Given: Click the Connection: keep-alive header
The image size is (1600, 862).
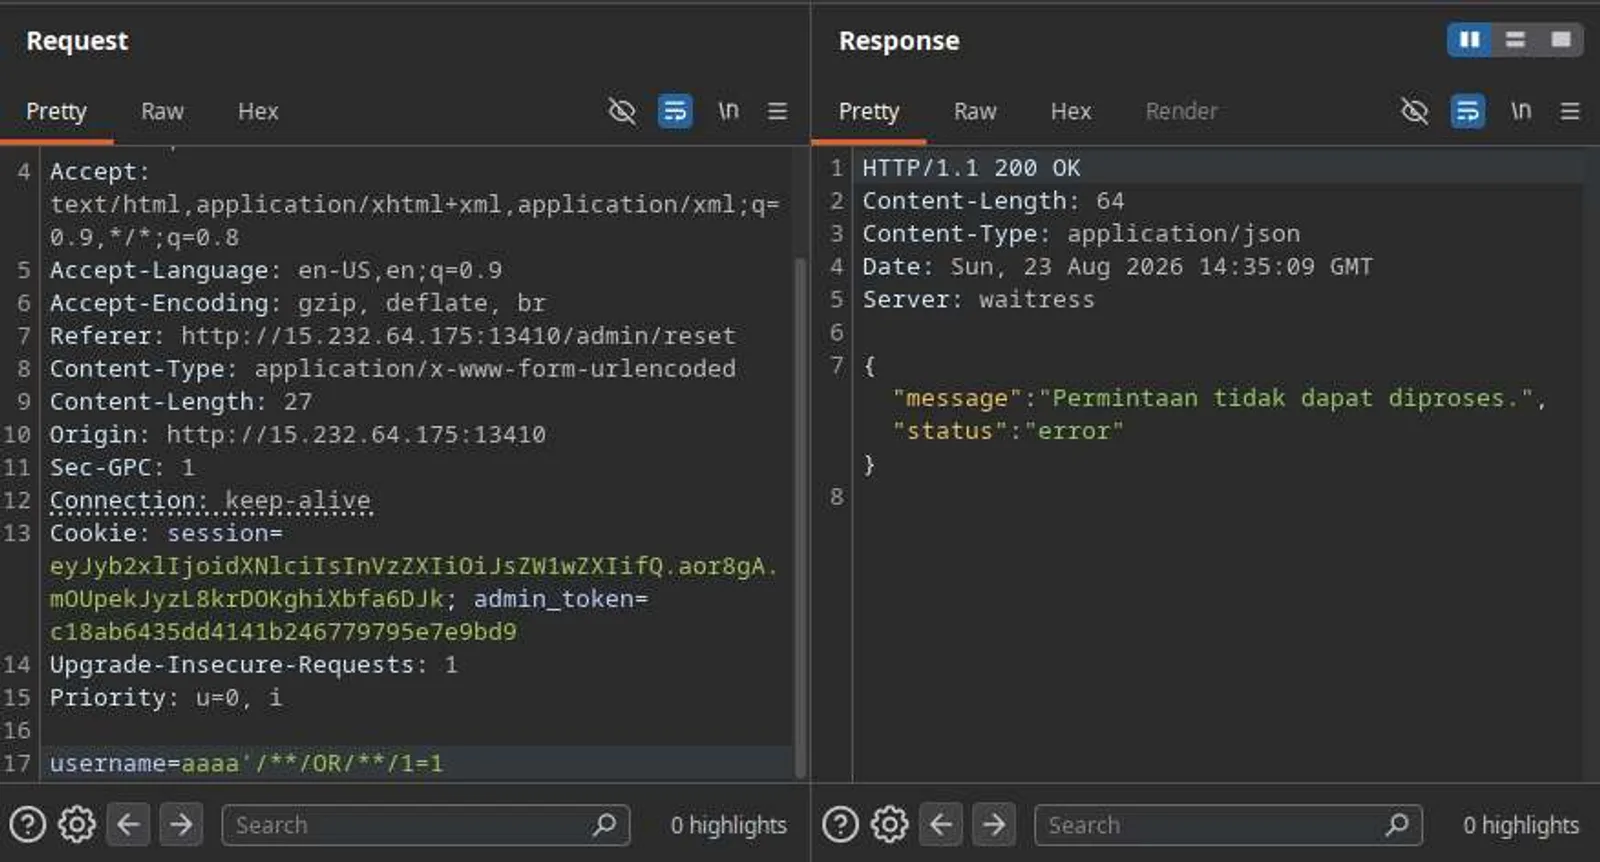Looking at the screenshot, I should pyautogui.click(x=210, y=500).
